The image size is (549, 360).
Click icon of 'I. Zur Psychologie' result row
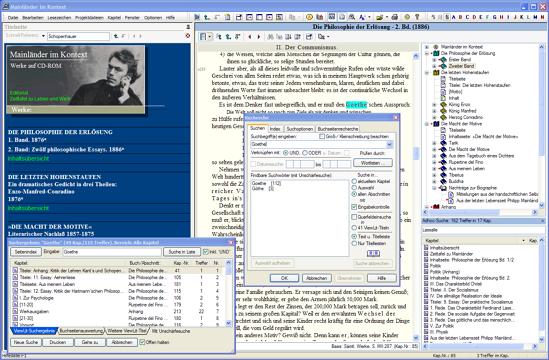click(x=15, y=298)
